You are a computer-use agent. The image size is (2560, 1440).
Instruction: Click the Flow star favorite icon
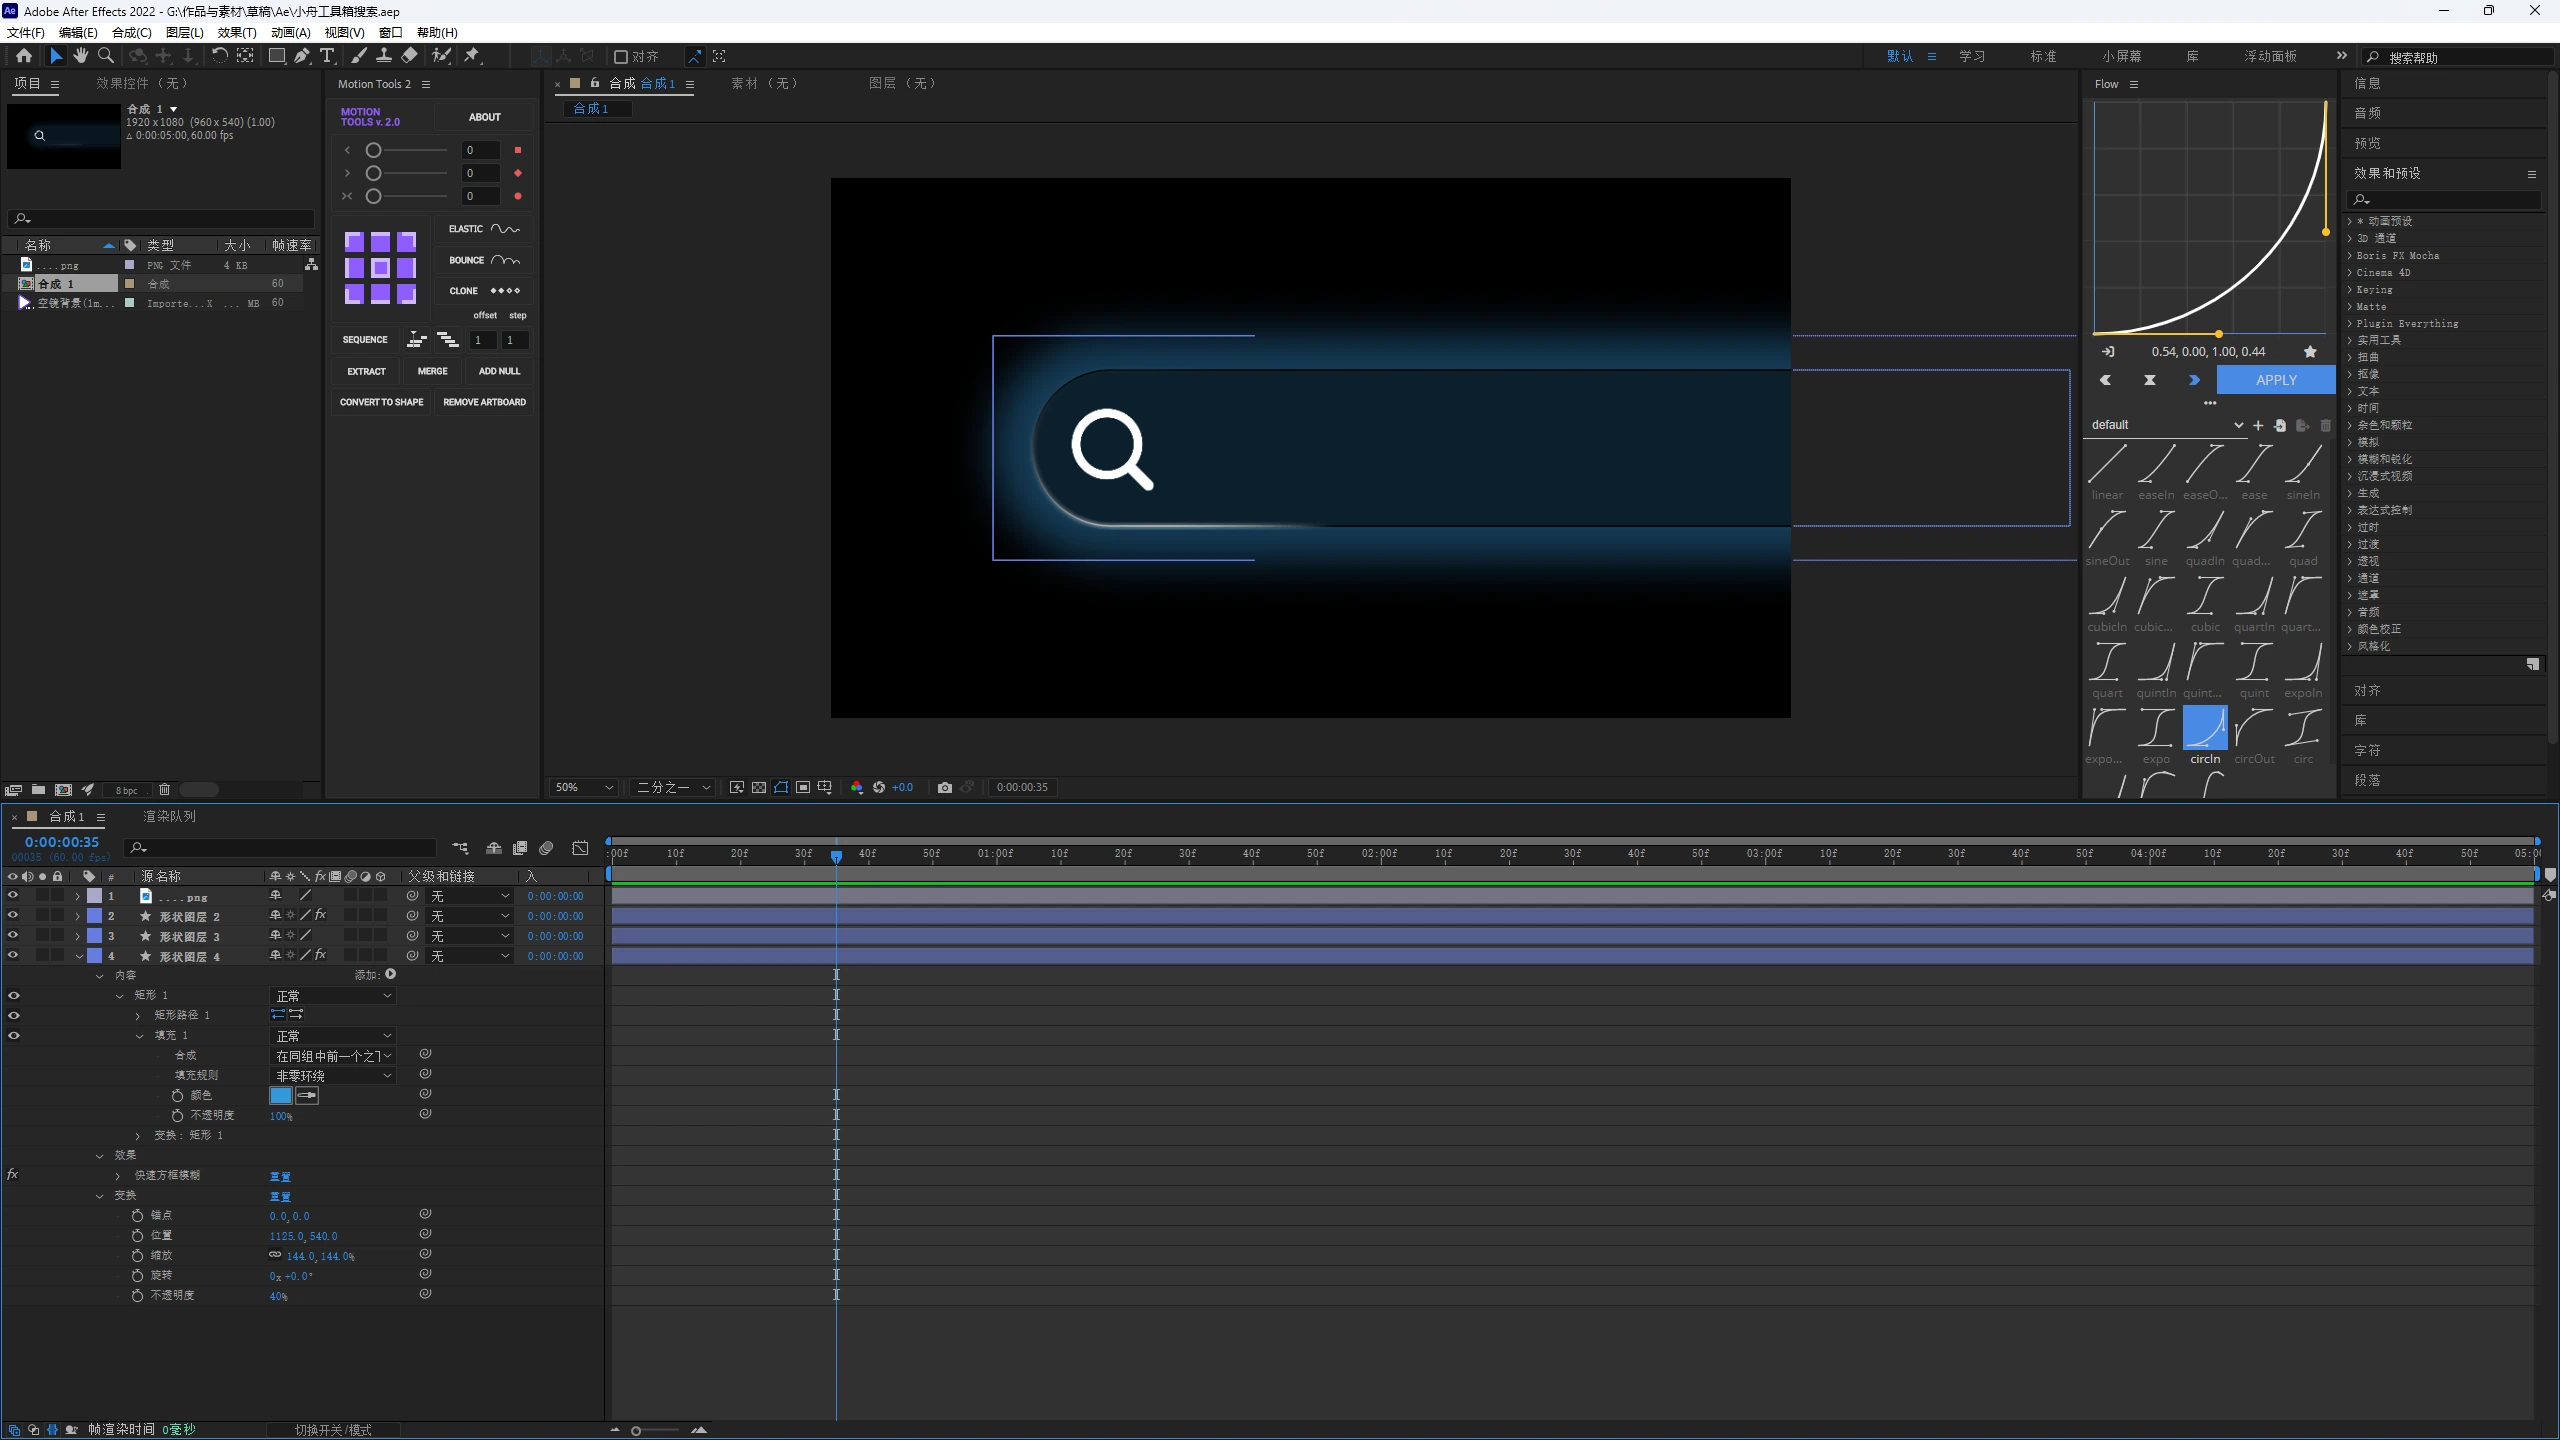pyautogui.click(x=2310, y=351)
